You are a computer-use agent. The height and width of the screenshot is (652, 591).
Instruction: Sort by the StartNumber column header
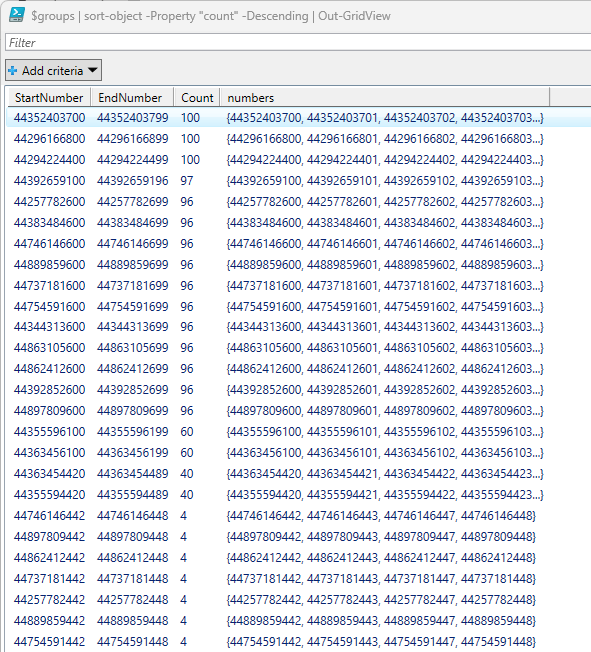tap(49, 98)
